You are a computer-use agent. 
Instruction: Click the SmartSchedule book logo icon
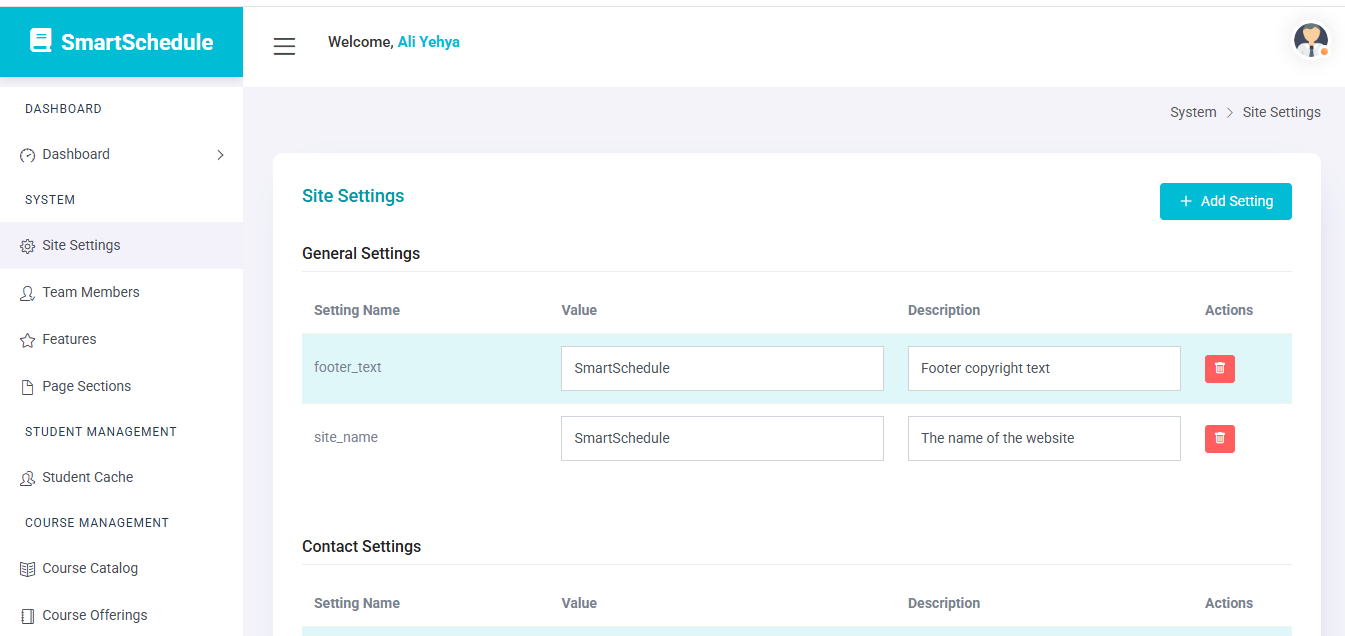click(x=40, y=41)
